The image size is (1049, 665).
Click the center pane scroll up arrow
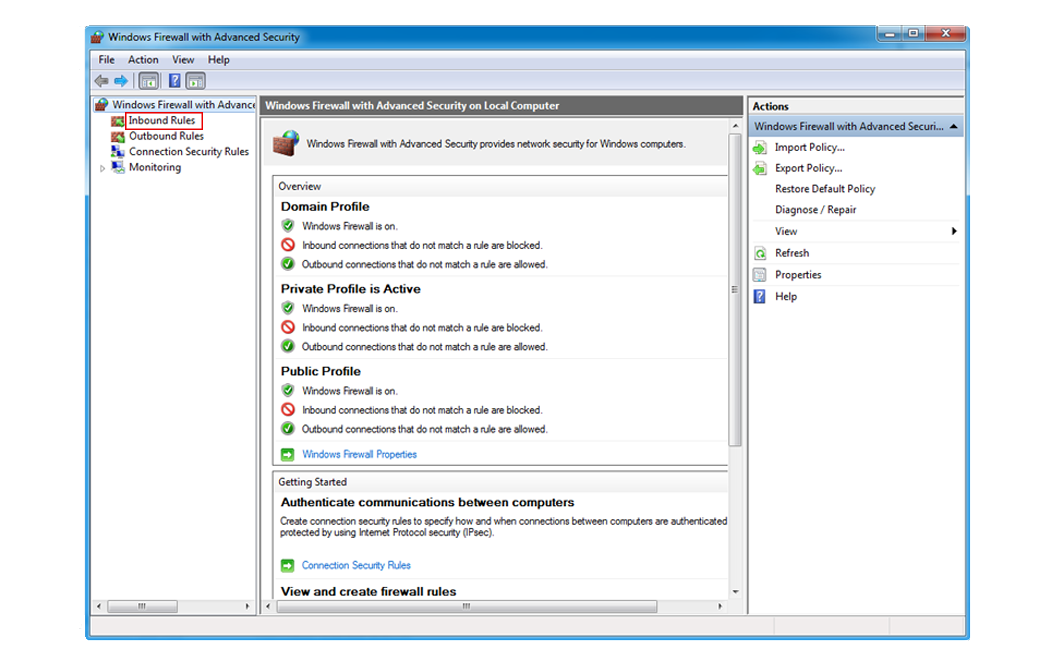coord(735,126)
